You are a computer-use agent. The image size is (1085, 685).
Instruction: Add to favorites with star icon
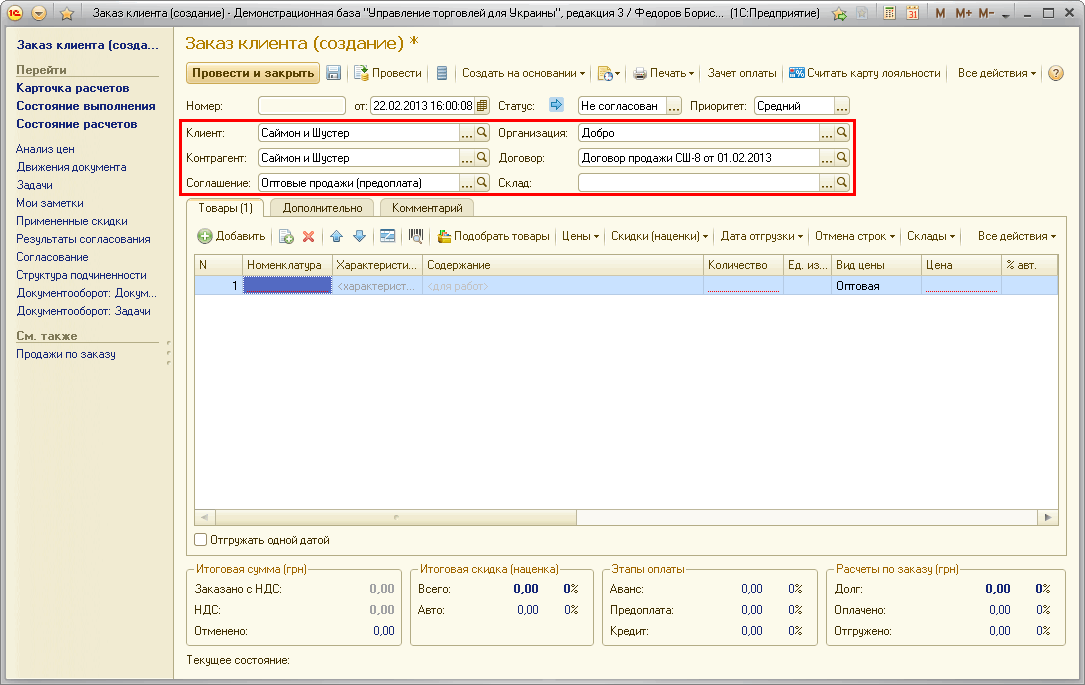coord(67,14)
